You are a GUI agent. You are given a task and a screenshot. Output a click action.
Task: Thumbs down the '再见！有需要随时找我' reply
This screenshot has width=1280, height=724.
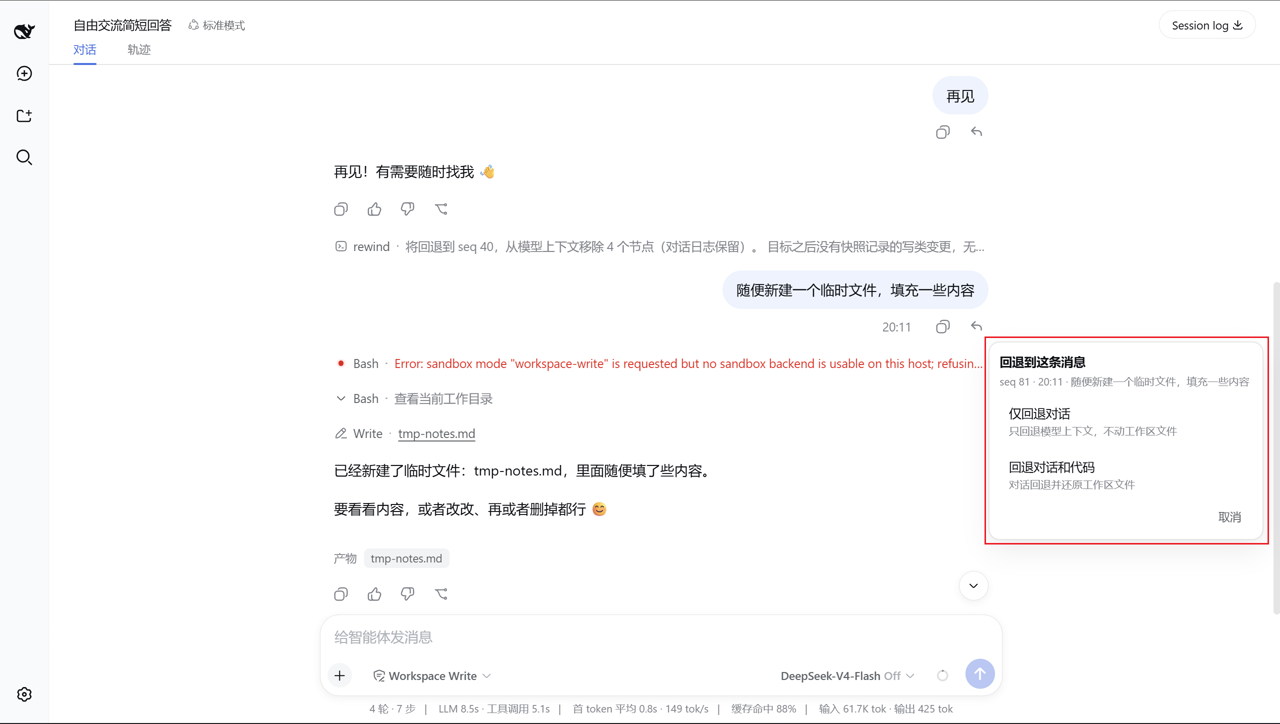[408, 209]
